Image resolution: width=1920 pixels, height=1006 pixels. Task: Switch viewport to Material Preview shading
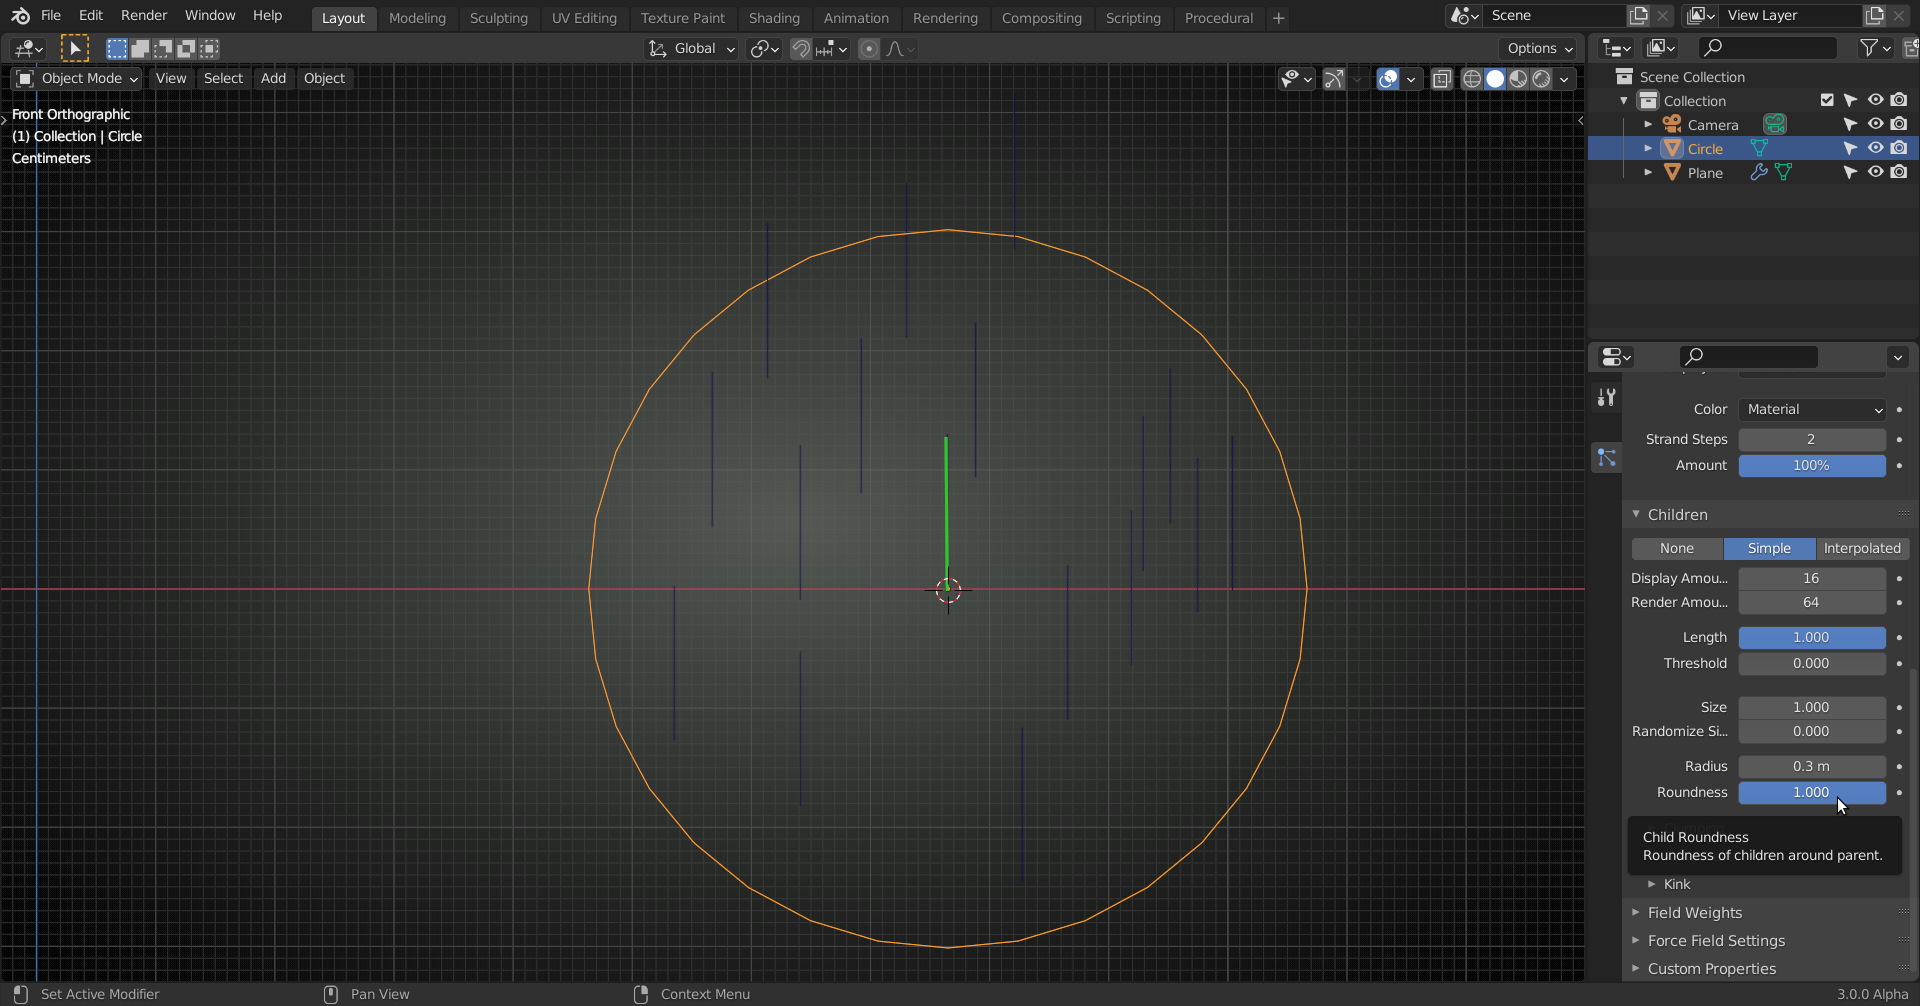(x=1520, y=78)
